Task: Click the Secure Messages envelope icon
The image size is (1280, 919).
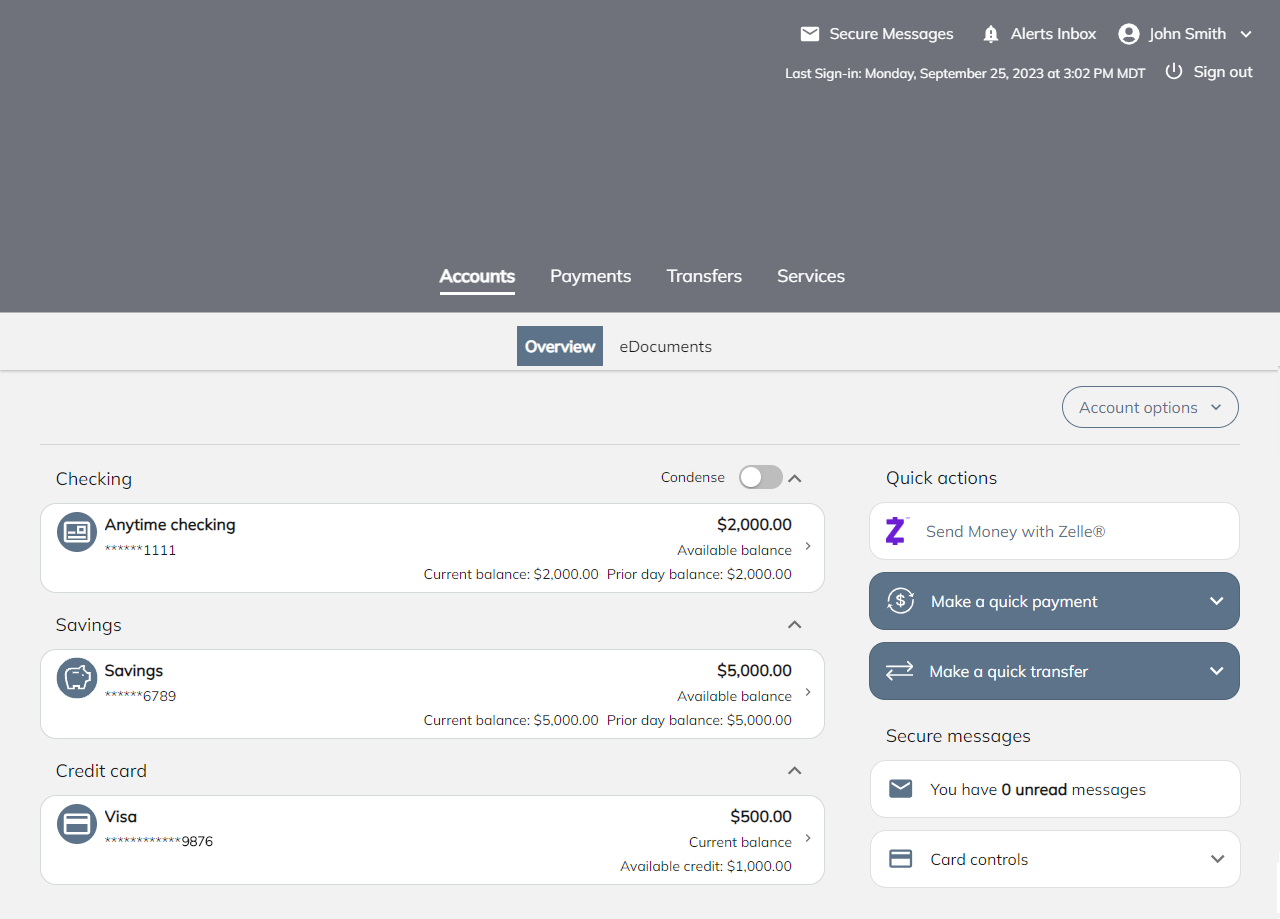Action: [x=810, y=34]
